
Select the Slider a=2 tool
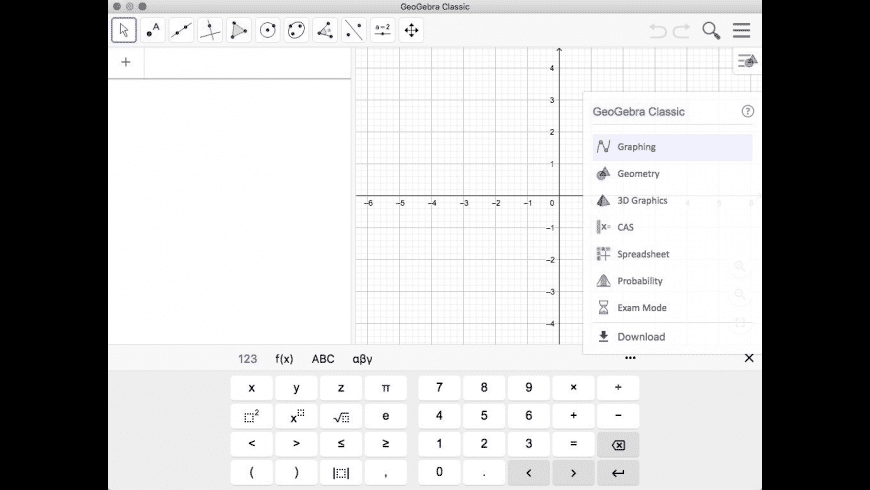(x=383, y=30)
